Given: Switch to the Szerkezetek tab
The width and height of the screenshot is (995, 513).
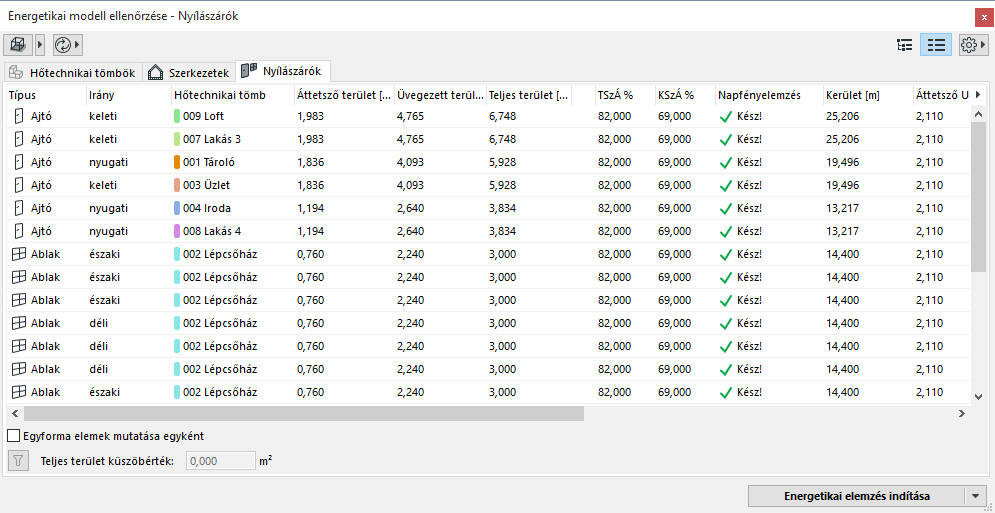Looking at the screenshot, I should [189, 72].
